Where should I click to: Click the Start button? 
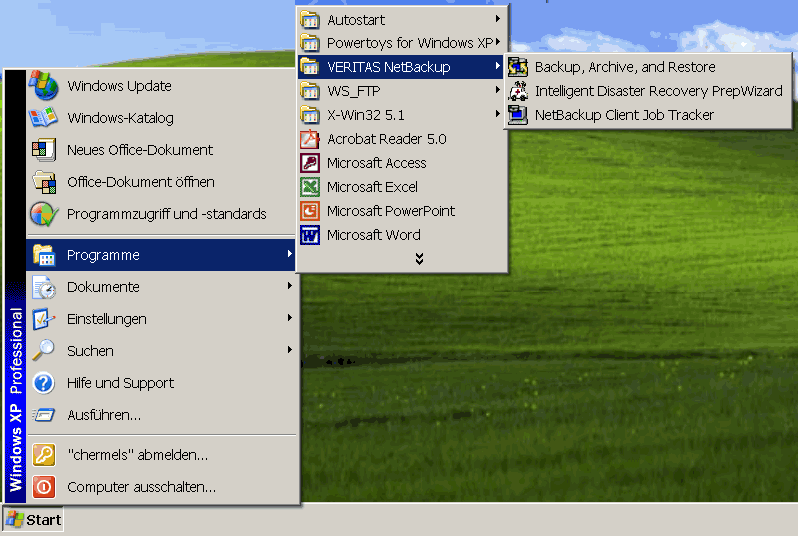click(x=33, y=519)
